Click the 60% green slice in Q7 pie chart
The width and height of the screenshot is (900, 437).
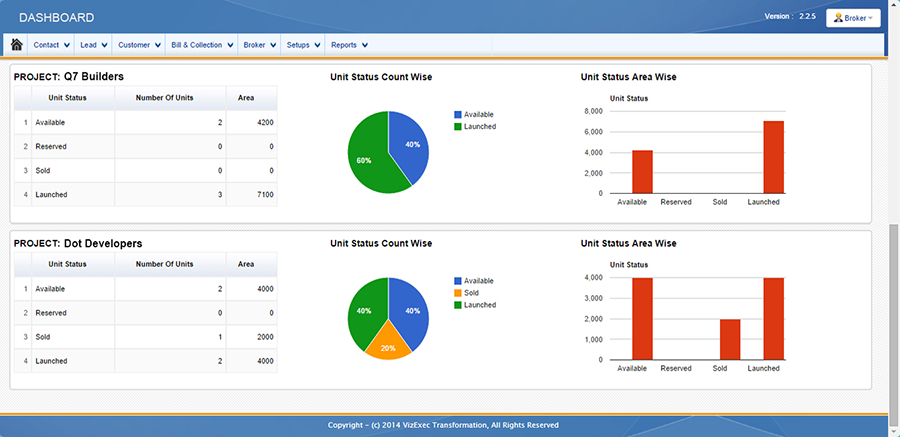click(366, 158)
